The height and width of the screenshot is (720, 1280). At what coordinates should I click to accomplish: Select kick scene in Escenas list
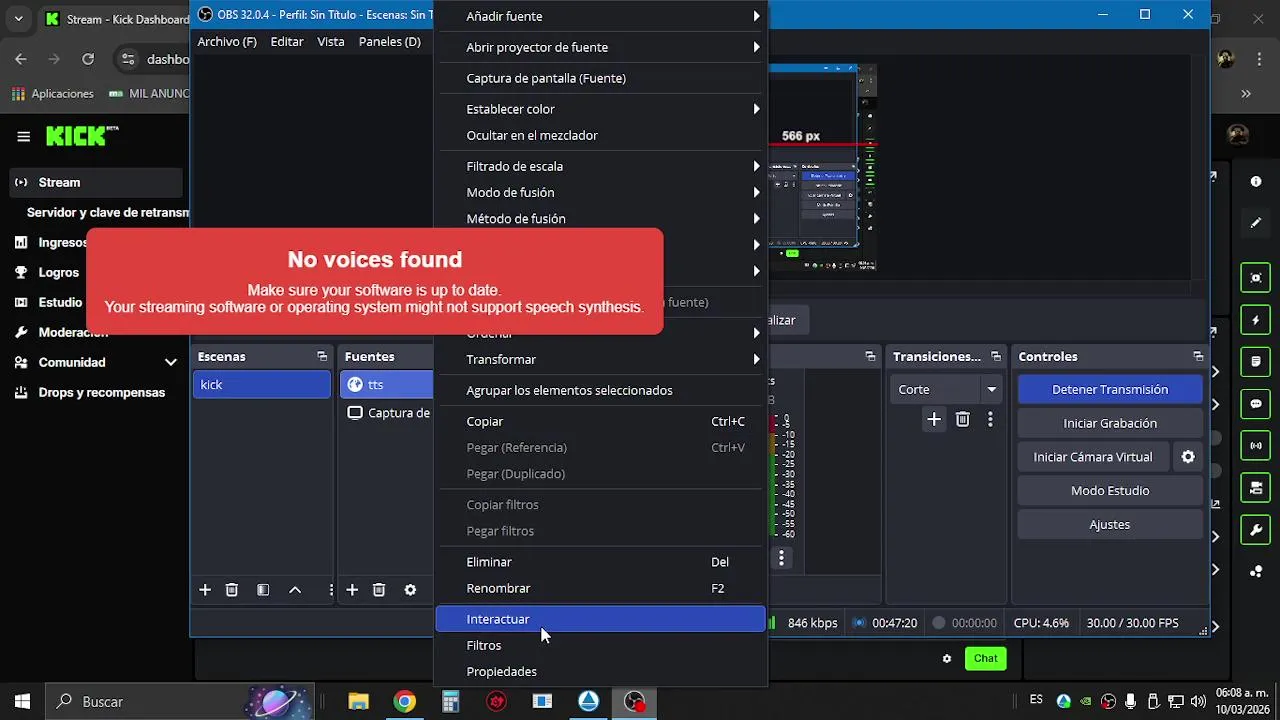[x=262, y=384]
